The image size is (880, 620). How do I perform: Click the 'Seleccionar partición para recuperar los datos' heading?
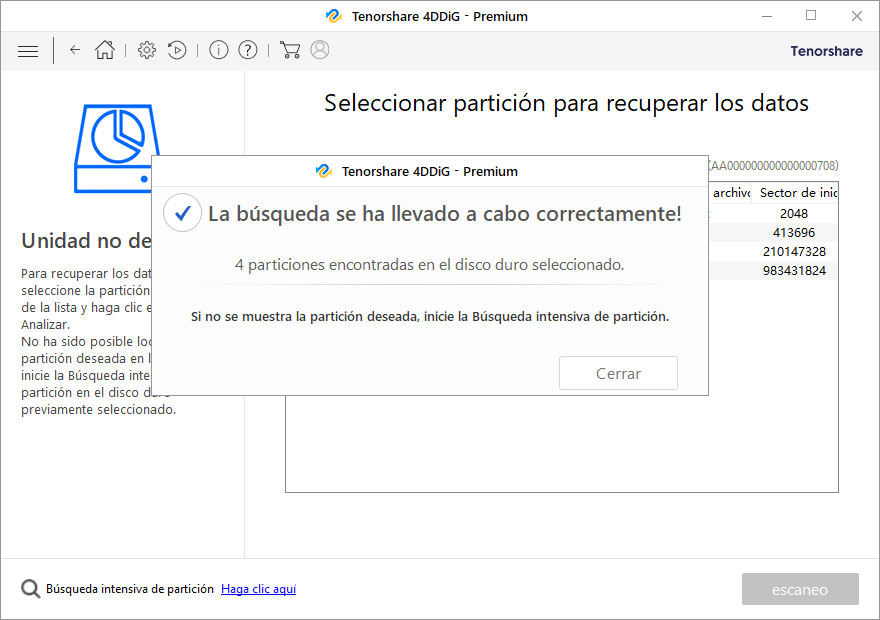point(566,103)
